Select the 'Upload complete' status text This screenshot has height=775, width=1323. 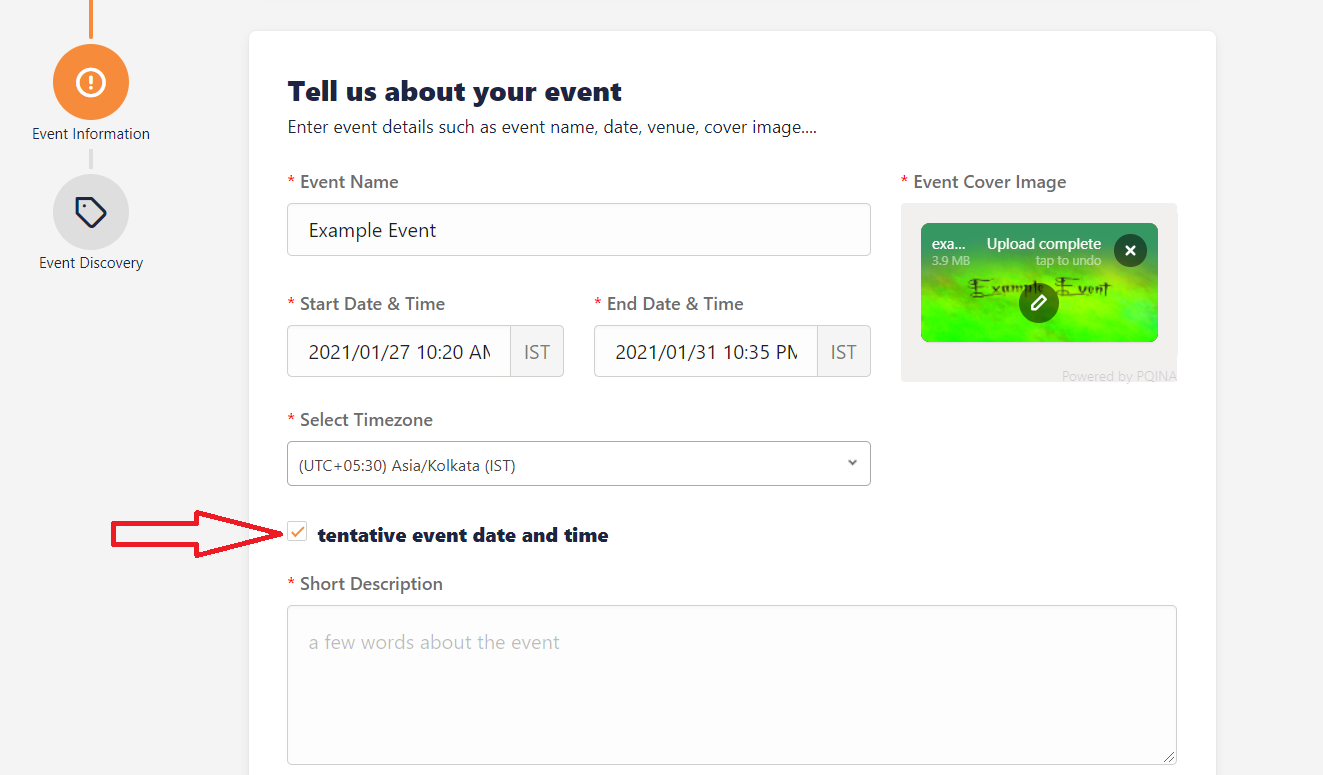pyautogui.click(x=1044, y=244)
